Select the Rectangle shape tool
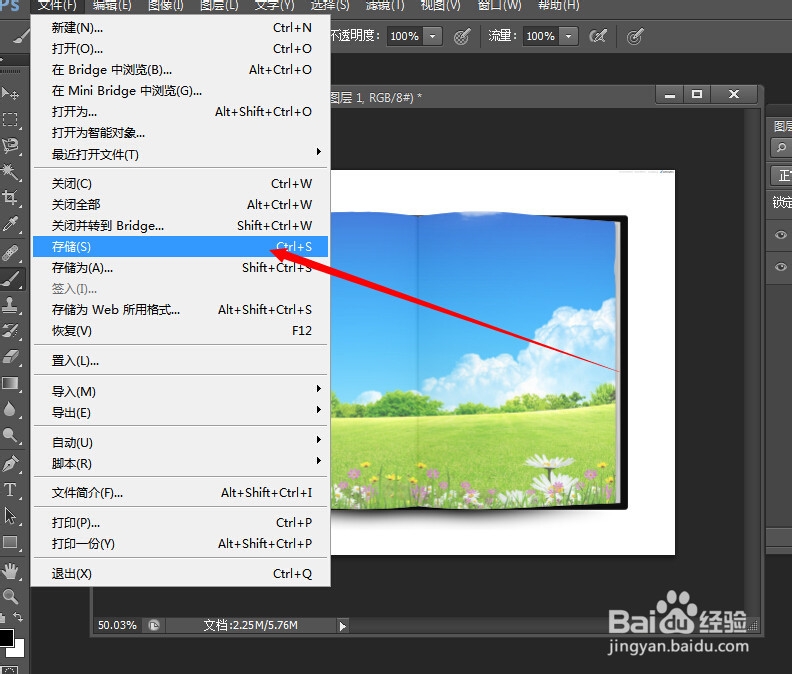 [x=10, y=542]
